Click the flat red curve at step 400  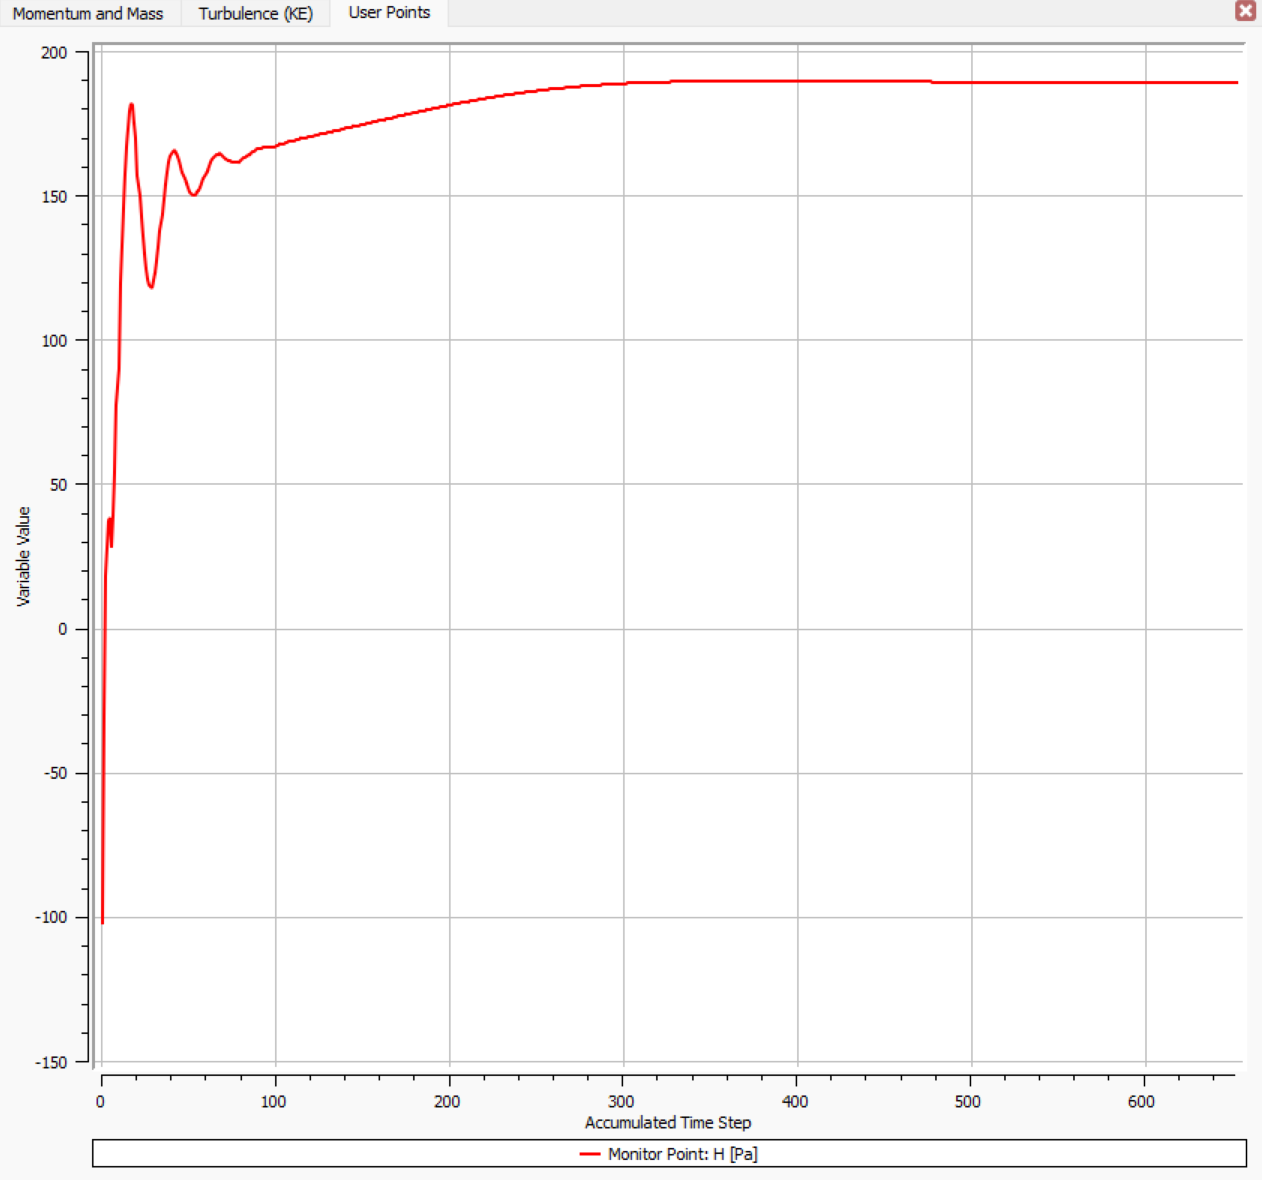click(x=797, y=81)
